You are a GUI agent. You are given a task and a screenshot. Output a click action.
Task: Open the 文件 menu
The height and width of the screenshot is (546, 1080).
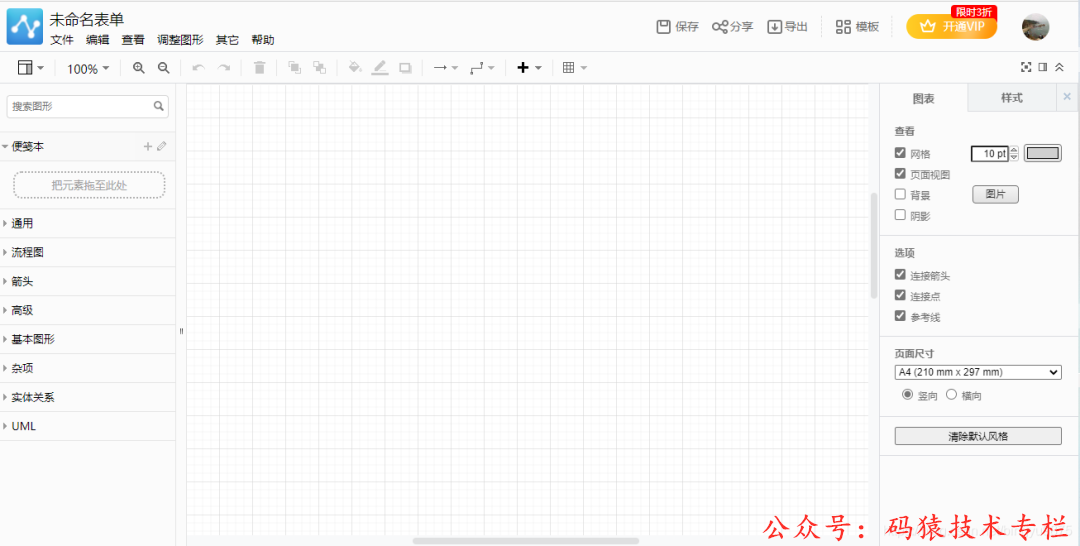click(x=62, y=40)
